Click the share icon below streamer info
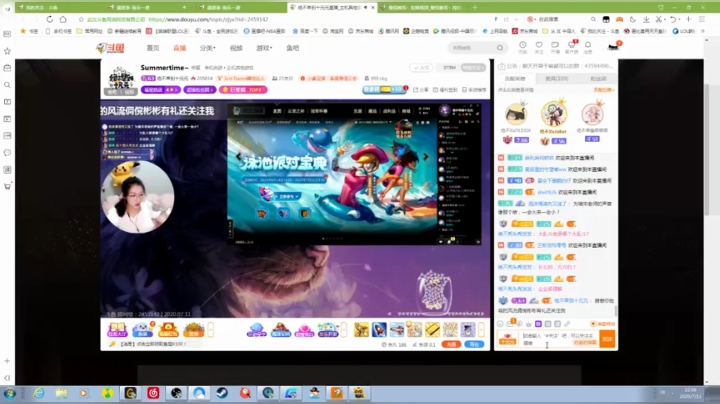This screenshot has height=404, width=720. (421, 90)
